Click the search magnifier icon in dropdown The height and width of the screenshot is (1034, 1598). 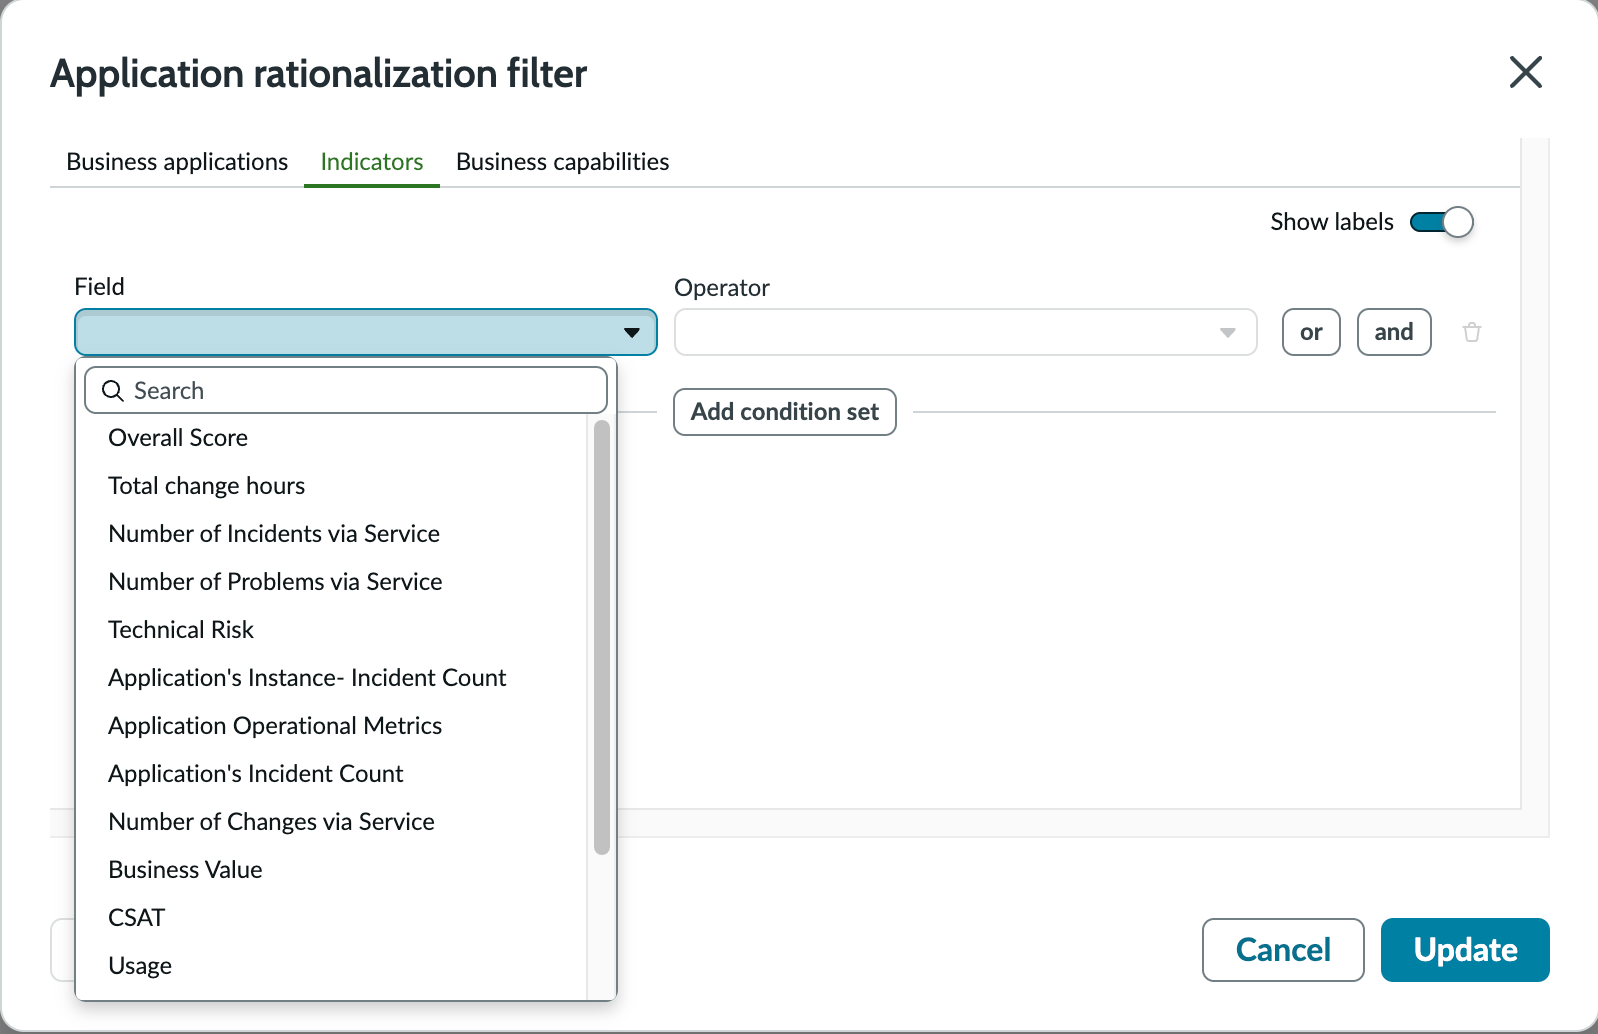pos(113,391)
